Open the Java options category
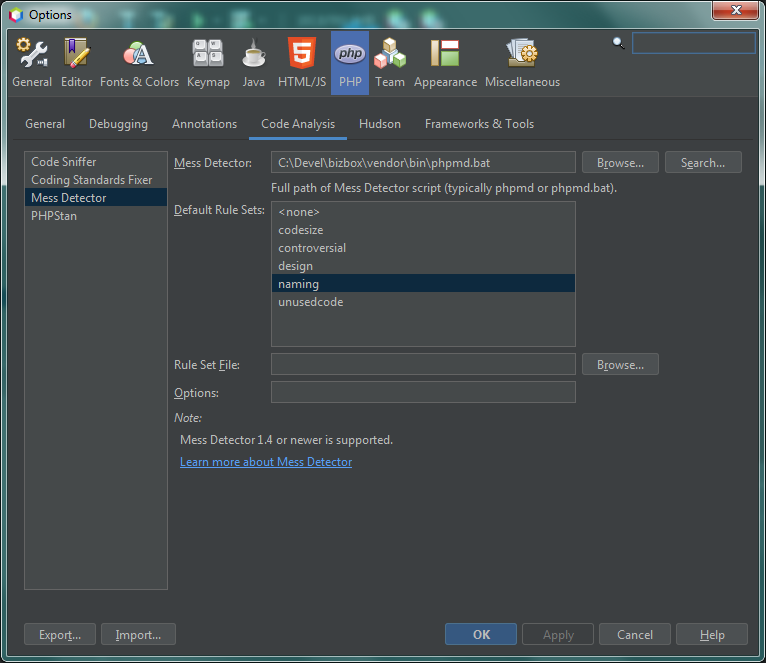766x663 pixels. 254,64
